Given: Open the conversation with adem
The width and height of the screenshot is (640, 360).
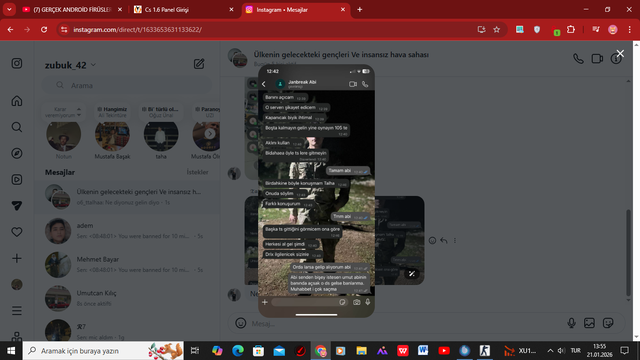Looking at the screenshot, I should pos(127,231).
